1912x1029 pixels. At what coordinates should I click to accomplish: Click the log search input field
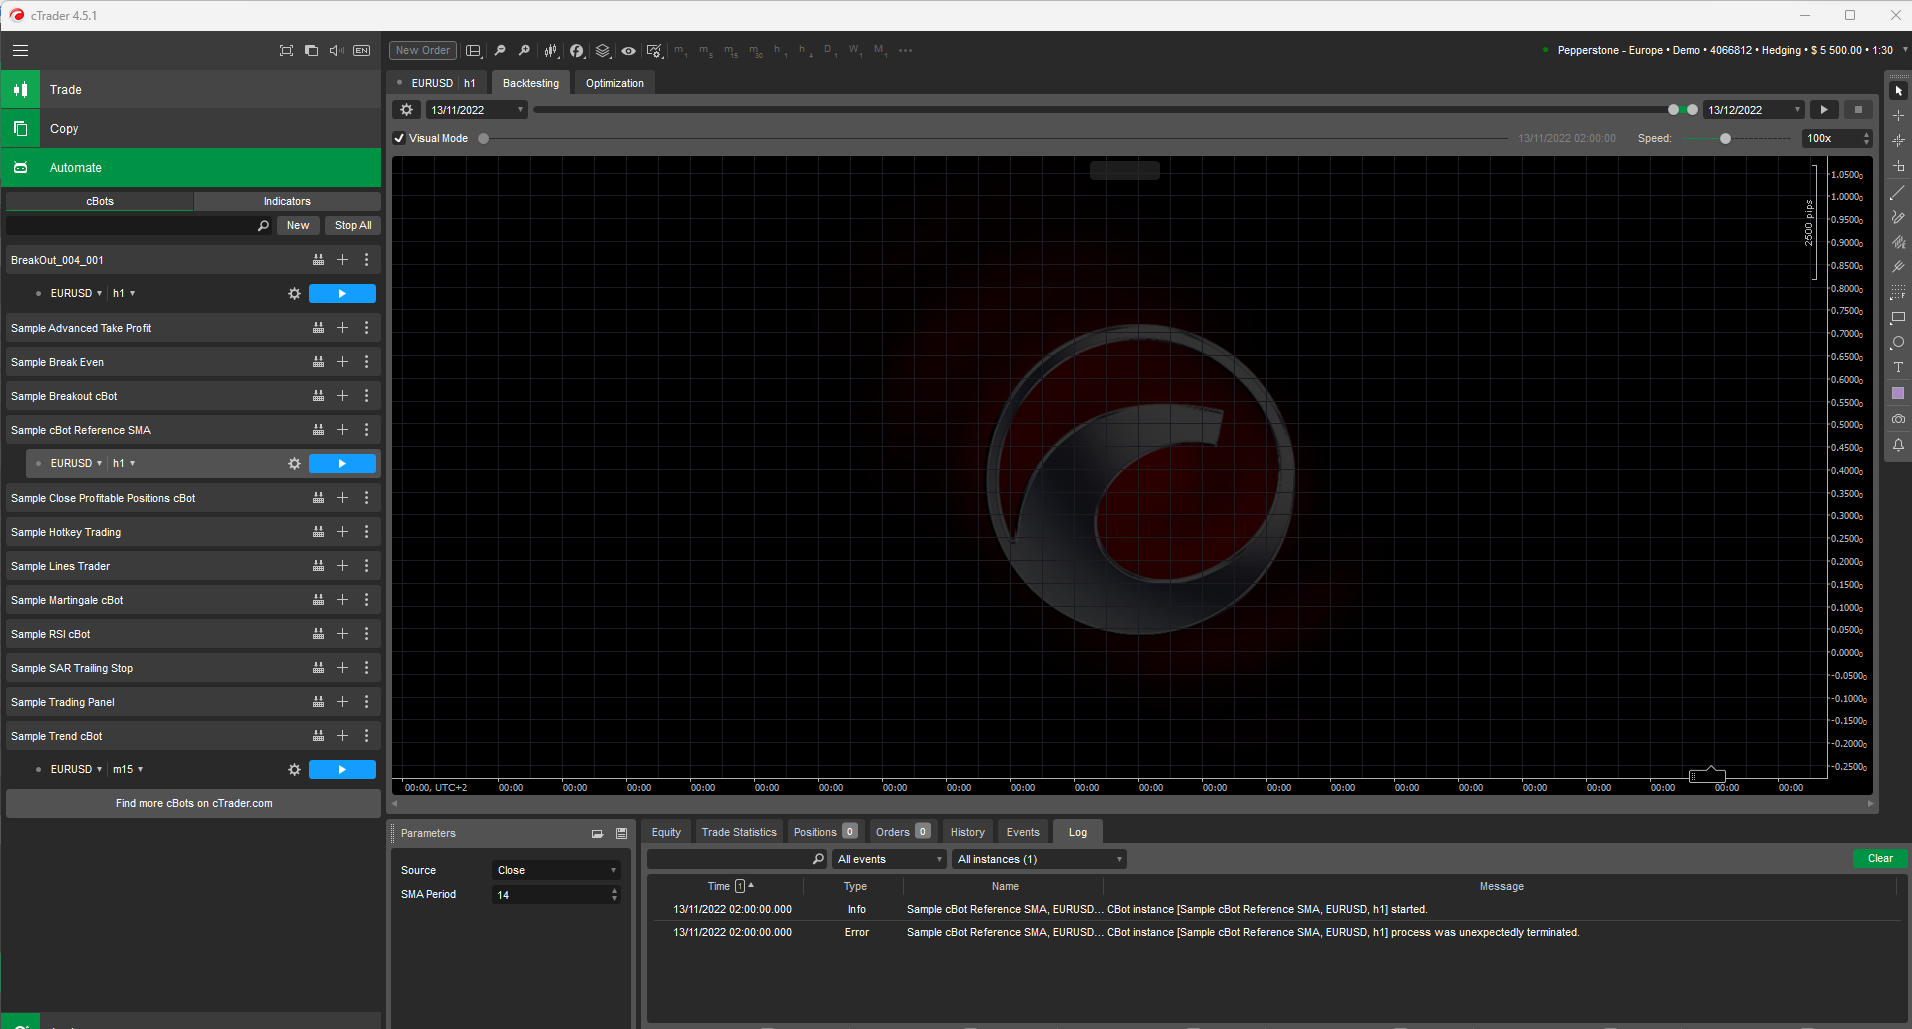pyautogui.click(x=737, y=859)
